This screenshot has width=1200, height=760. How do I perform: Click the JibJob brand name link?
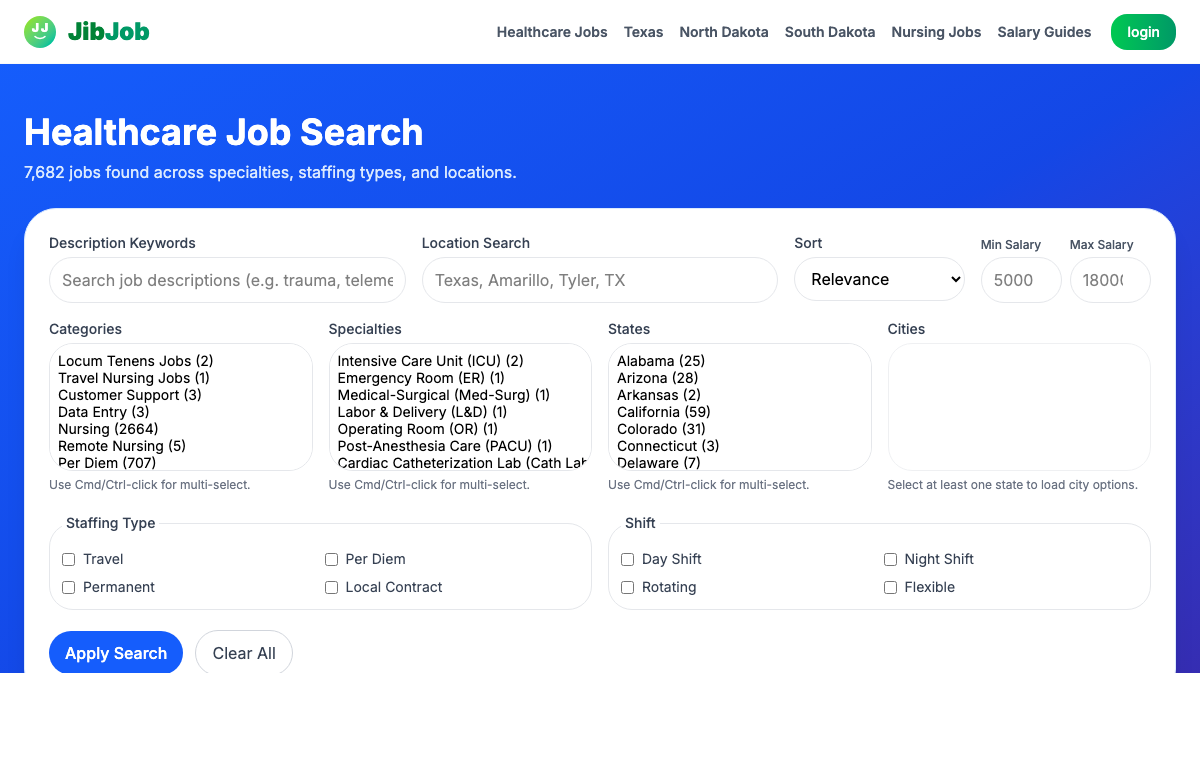click(108, 32)
